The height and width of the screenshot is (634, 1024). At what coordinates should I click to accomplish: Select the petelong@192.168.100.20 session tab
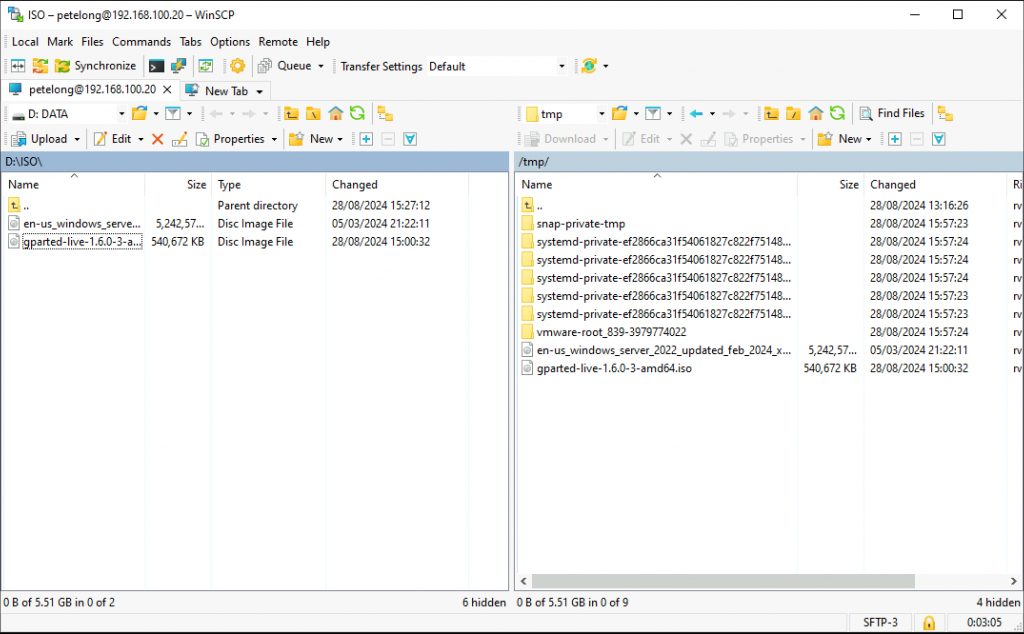91,90
